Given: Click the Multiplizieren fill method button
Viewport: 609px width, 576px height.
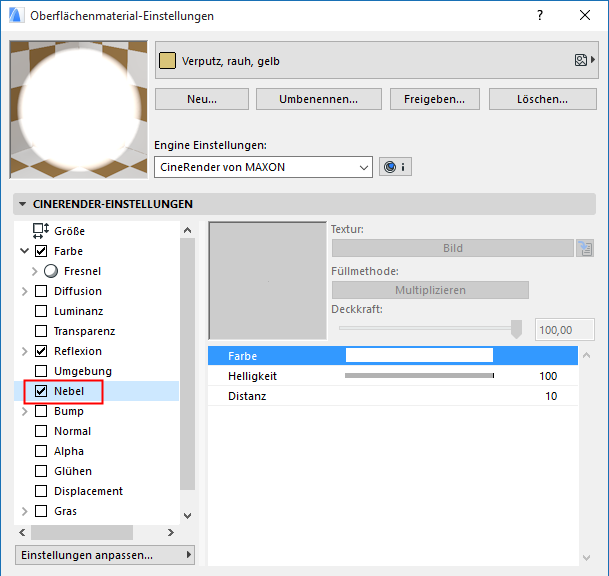Looking at the screenshot, I should 430,290.
